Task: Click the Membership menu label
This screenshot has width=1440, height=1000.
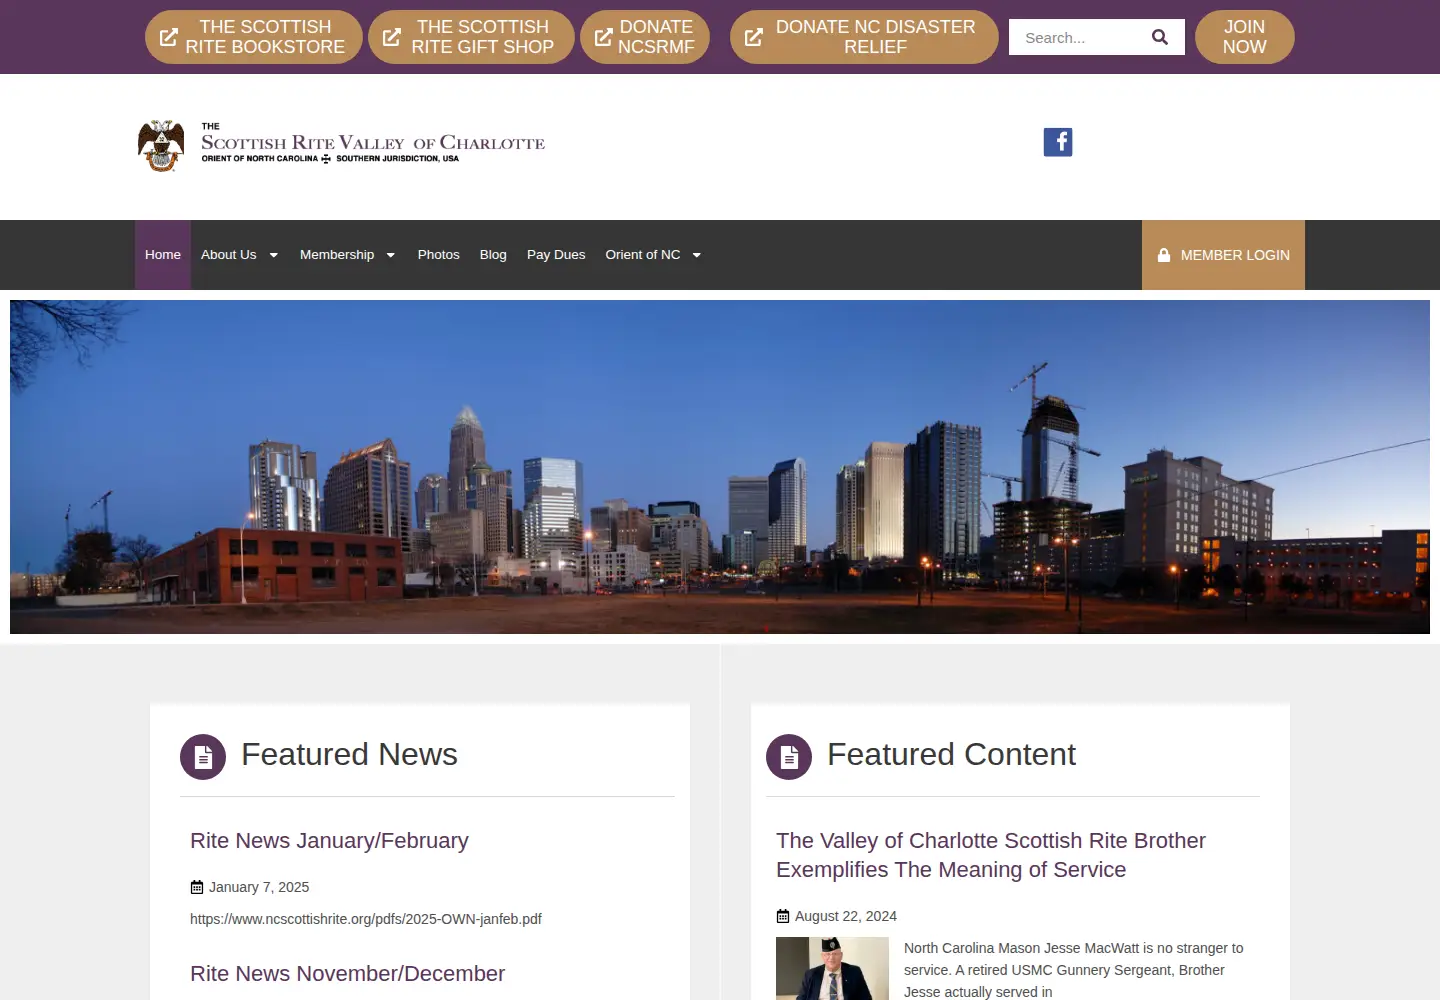Action: coord(337,255)
